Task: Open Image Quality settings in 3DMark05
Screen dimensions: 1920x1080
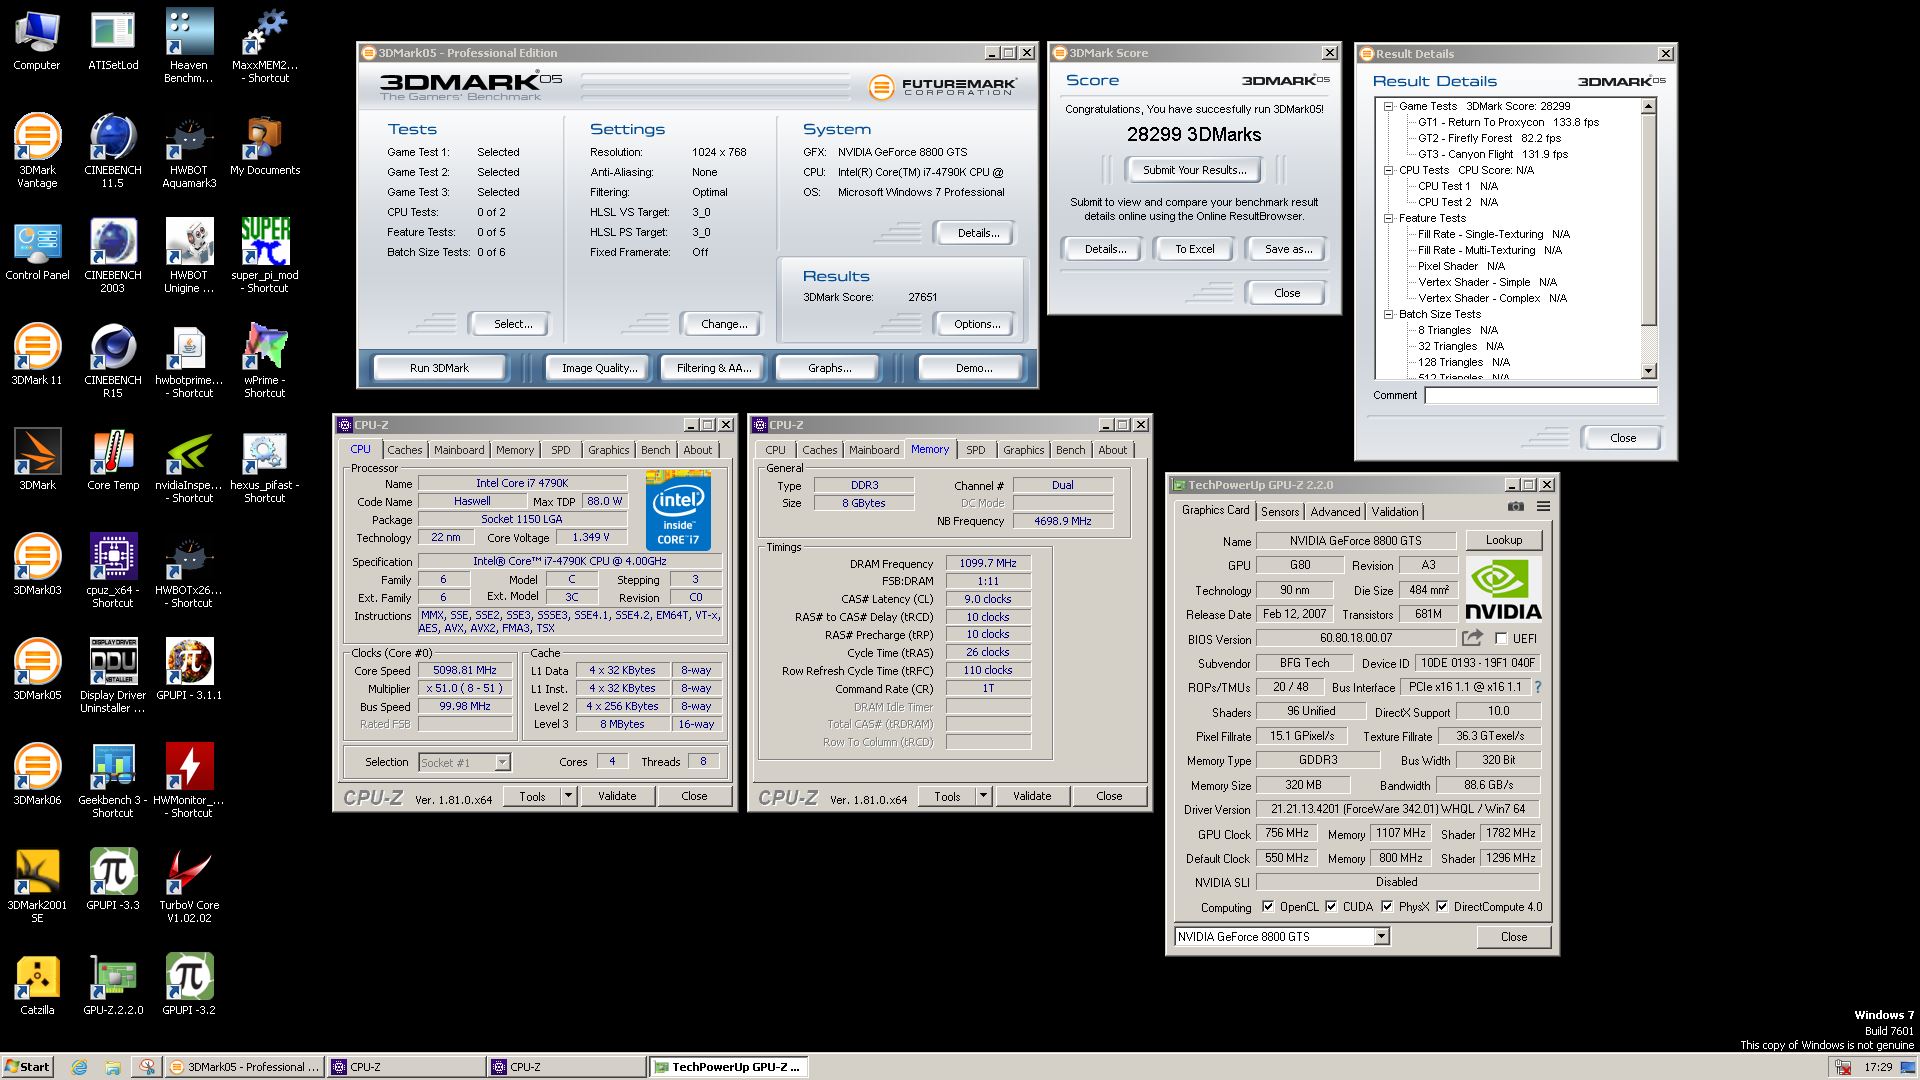Action: (x=599, y=368)
